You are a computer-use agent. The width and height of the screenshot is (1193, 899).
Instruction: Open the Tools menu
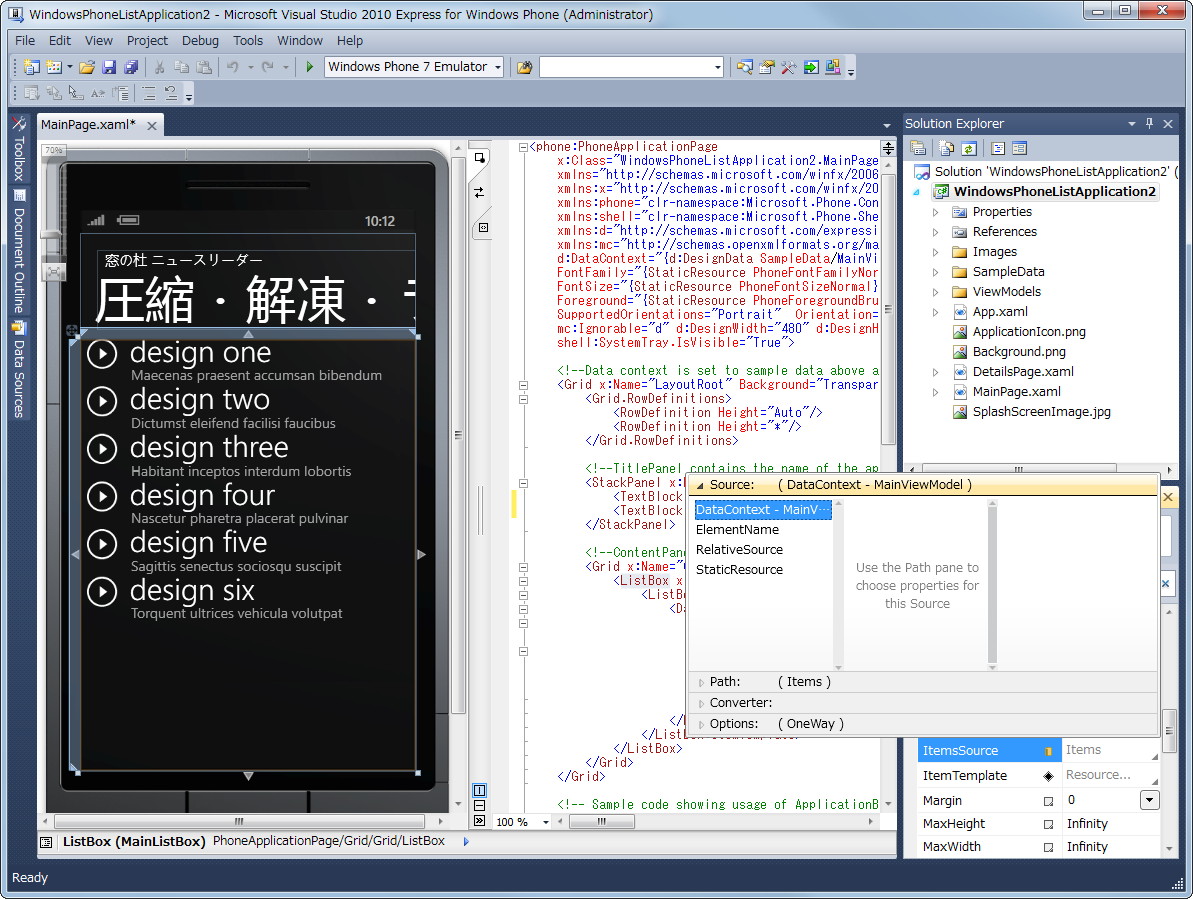247,40
